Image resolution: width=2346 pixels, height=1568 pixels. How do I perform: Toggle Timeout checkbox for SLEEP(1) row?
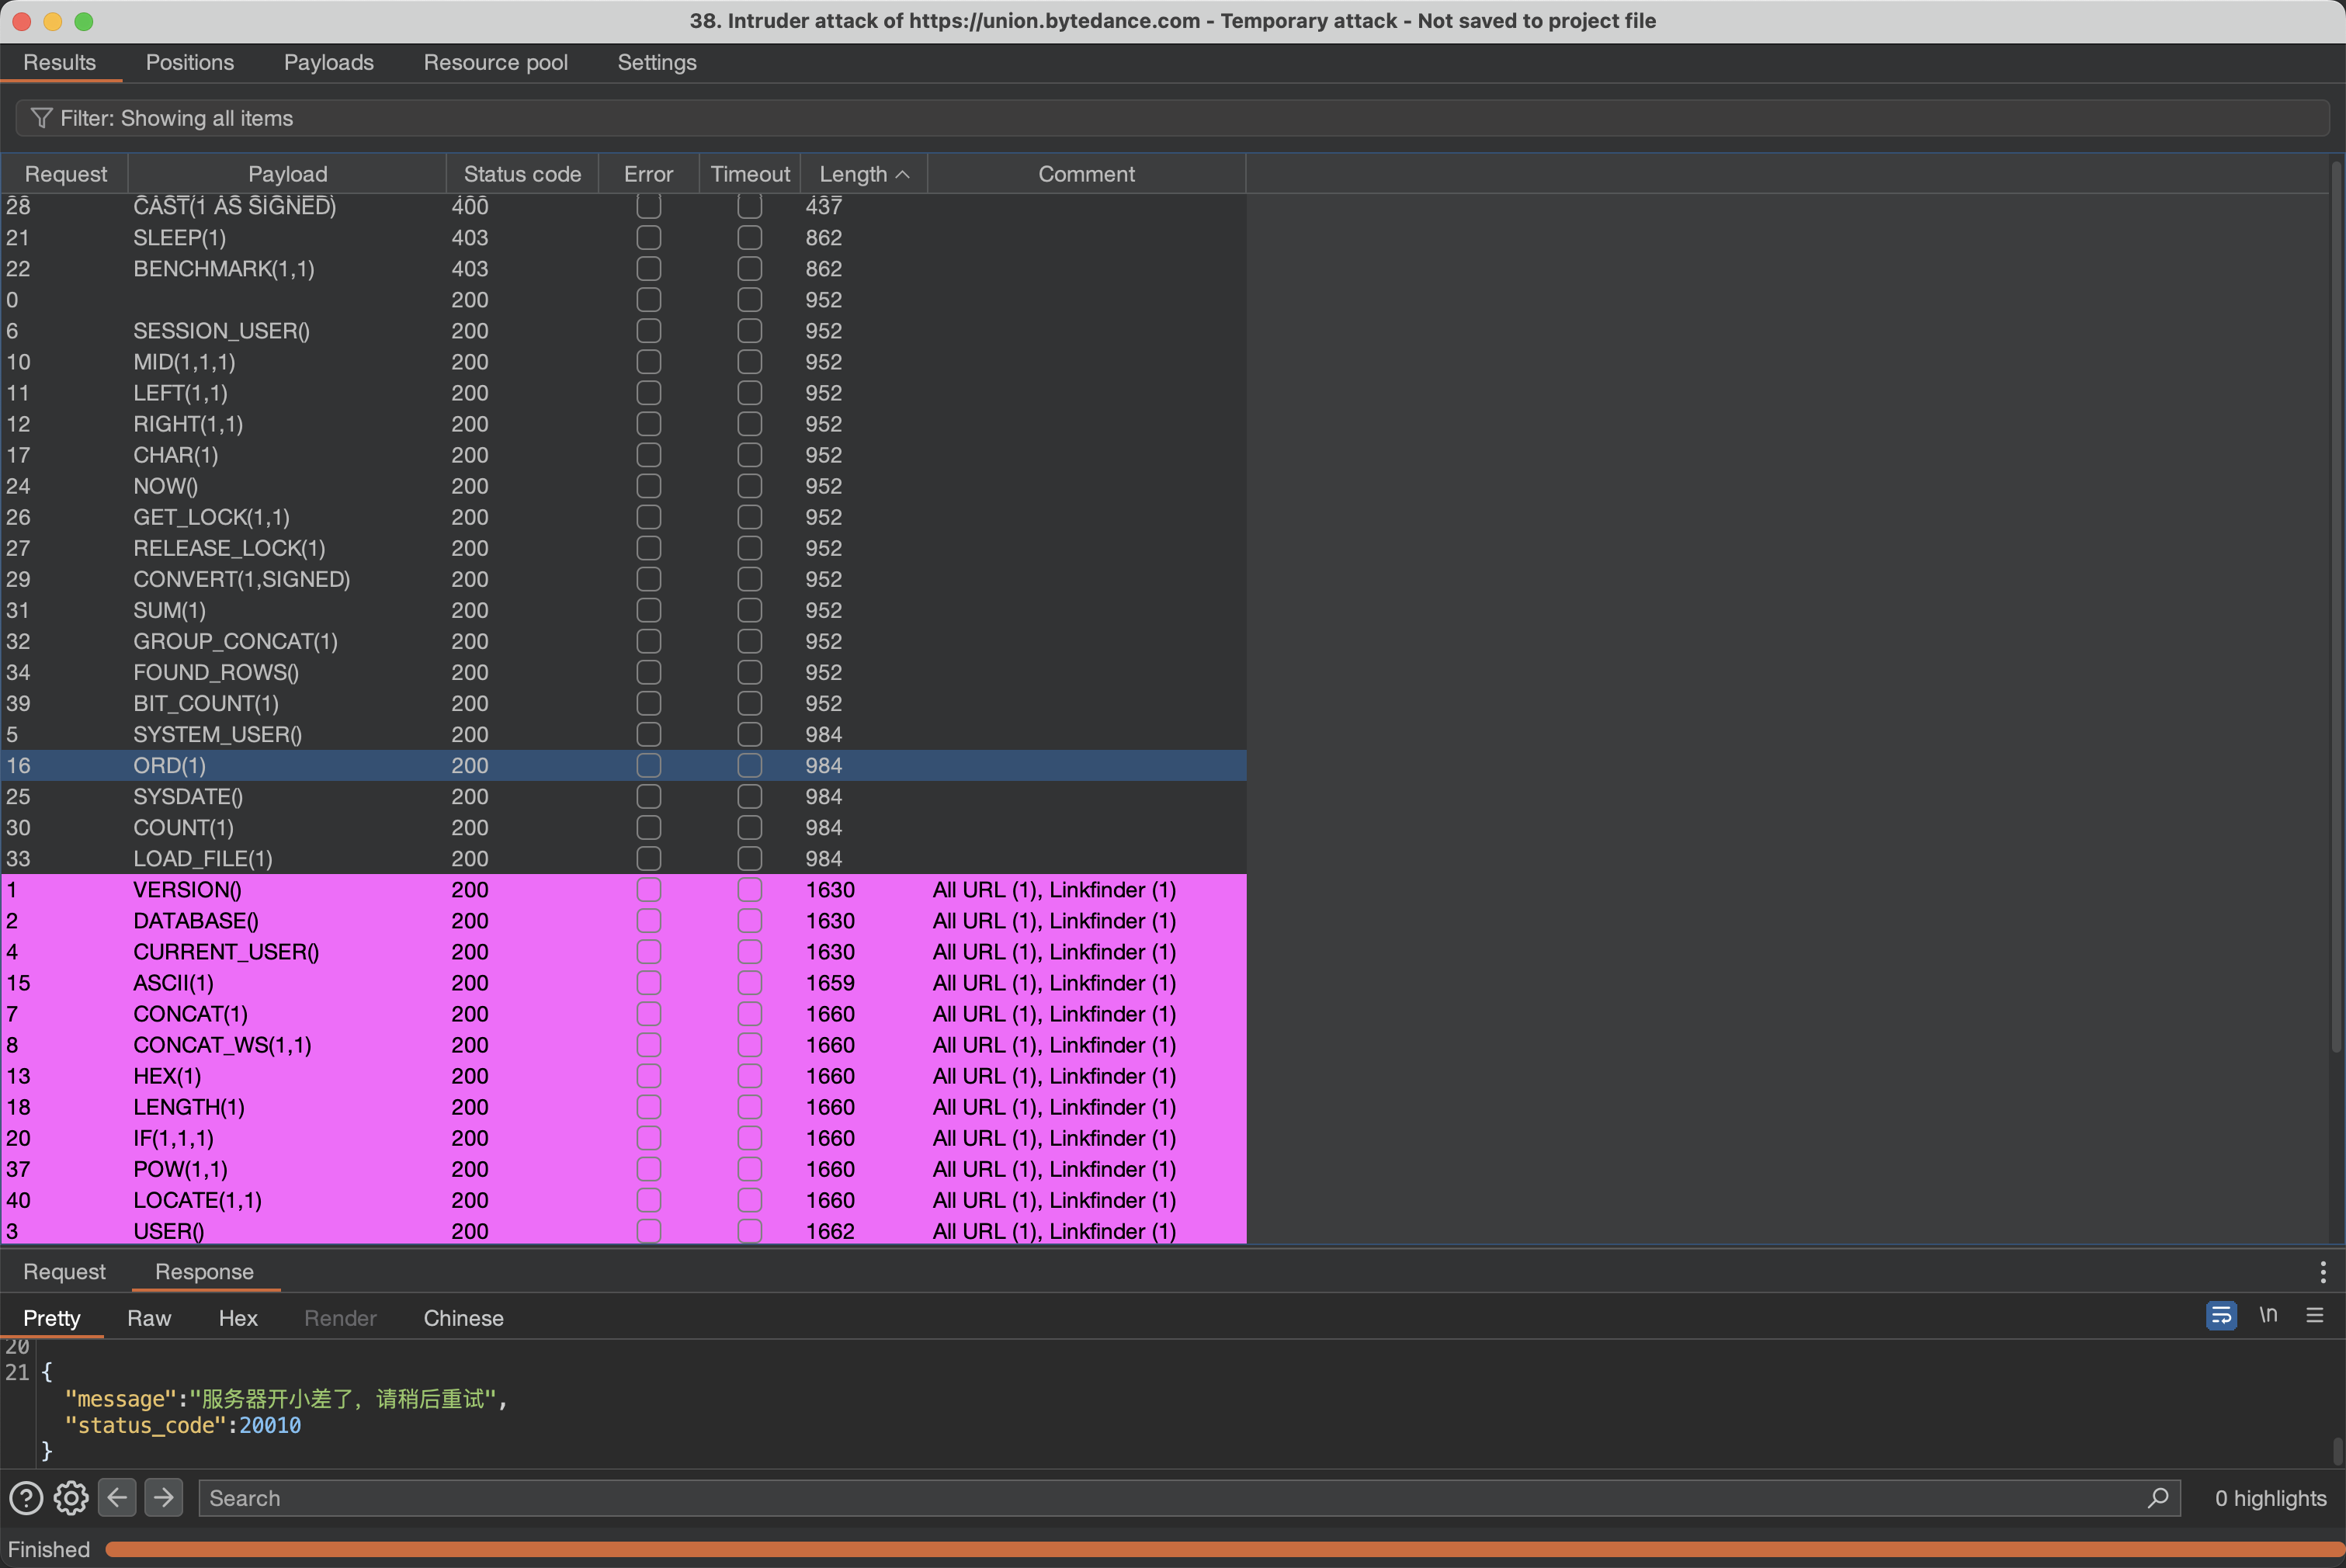750,238
